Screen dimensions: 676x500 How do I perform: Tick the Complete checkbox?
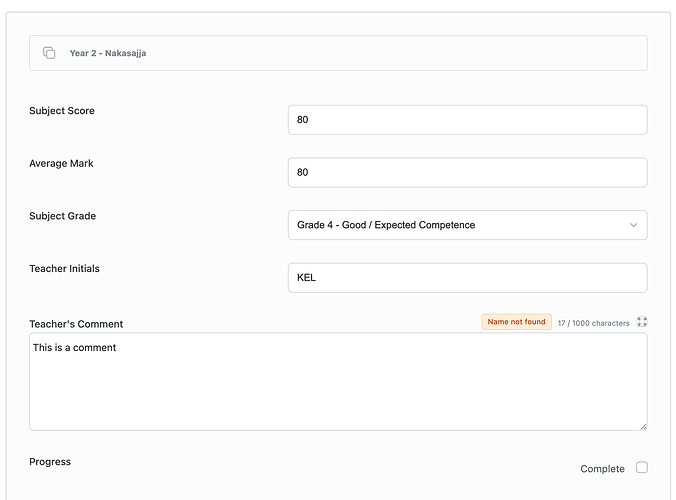pos(642,467)
